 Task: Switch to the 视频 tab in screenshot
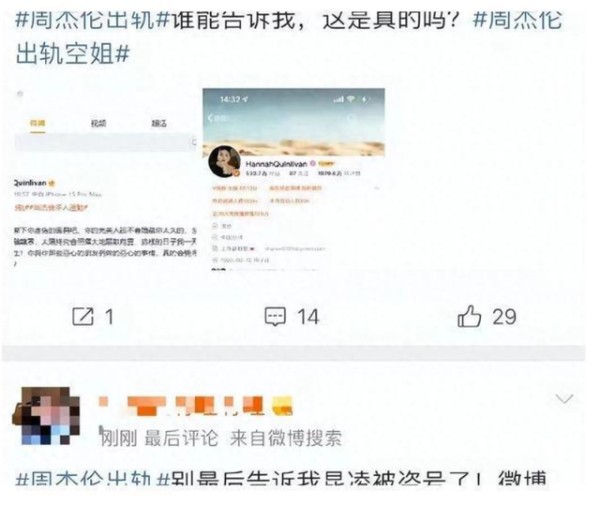98,123
